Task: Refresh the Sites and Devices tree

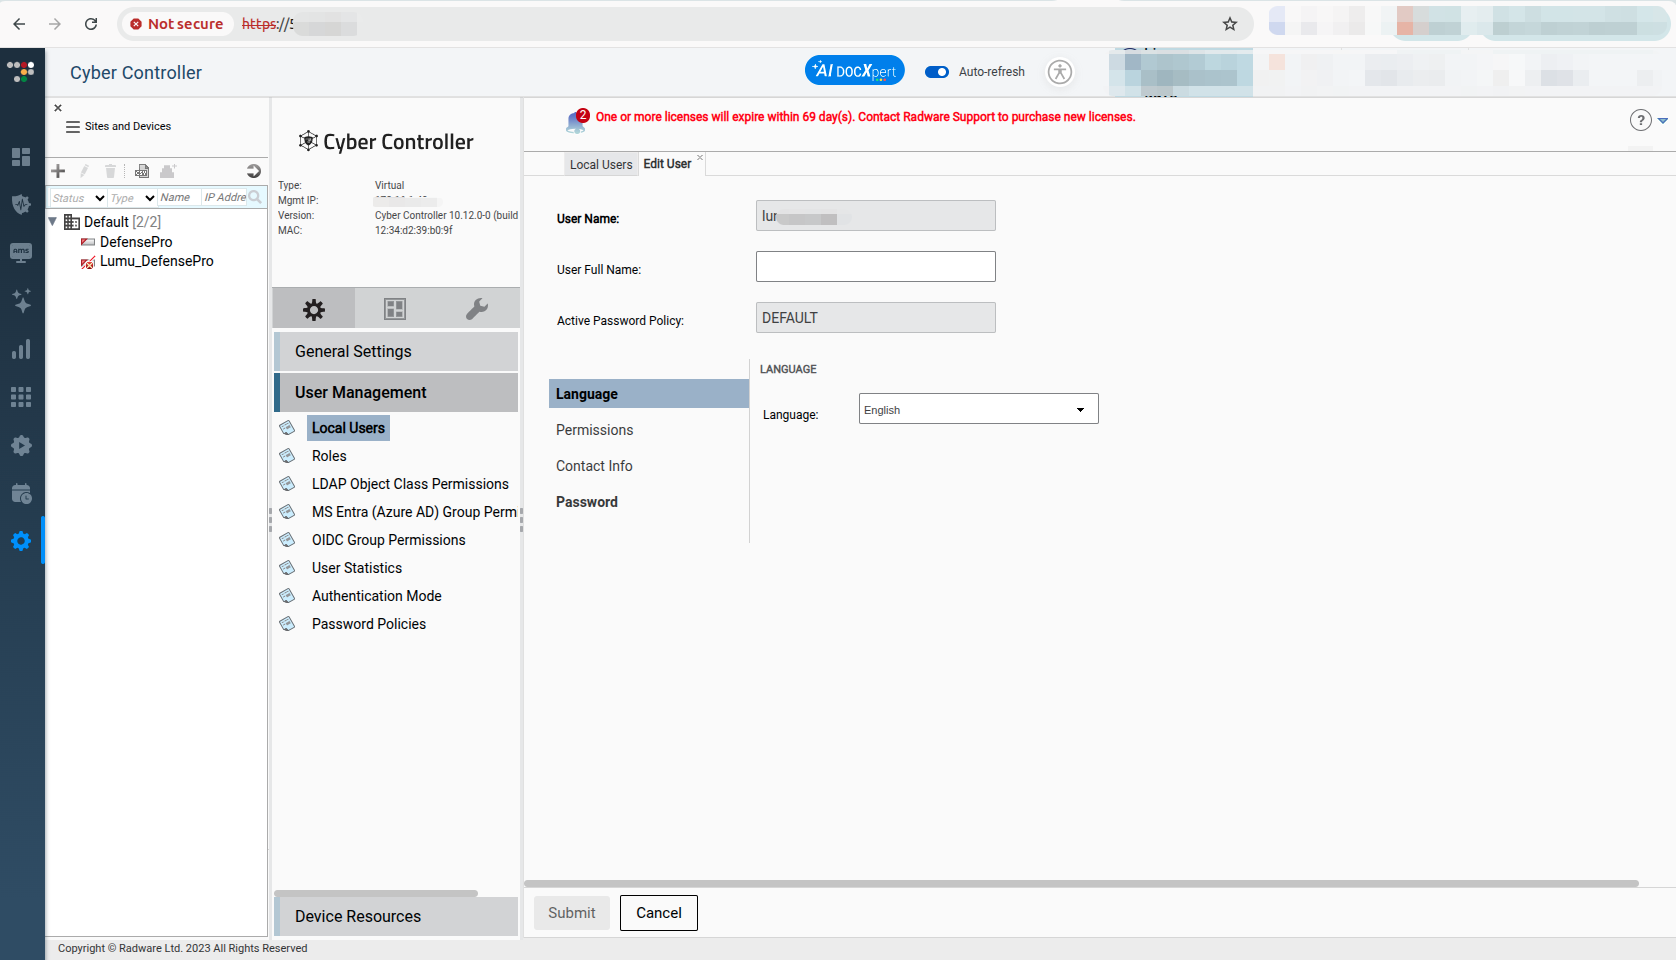Action: point(253,171)
